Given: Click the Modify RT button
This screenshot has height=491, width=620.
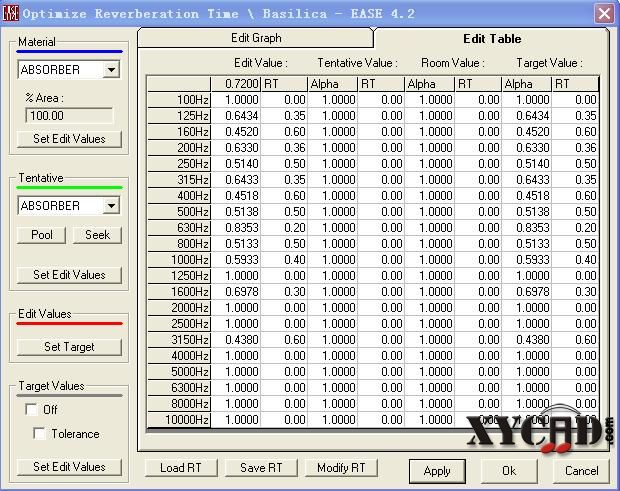Looking at the screenshot, I should 341,468.
